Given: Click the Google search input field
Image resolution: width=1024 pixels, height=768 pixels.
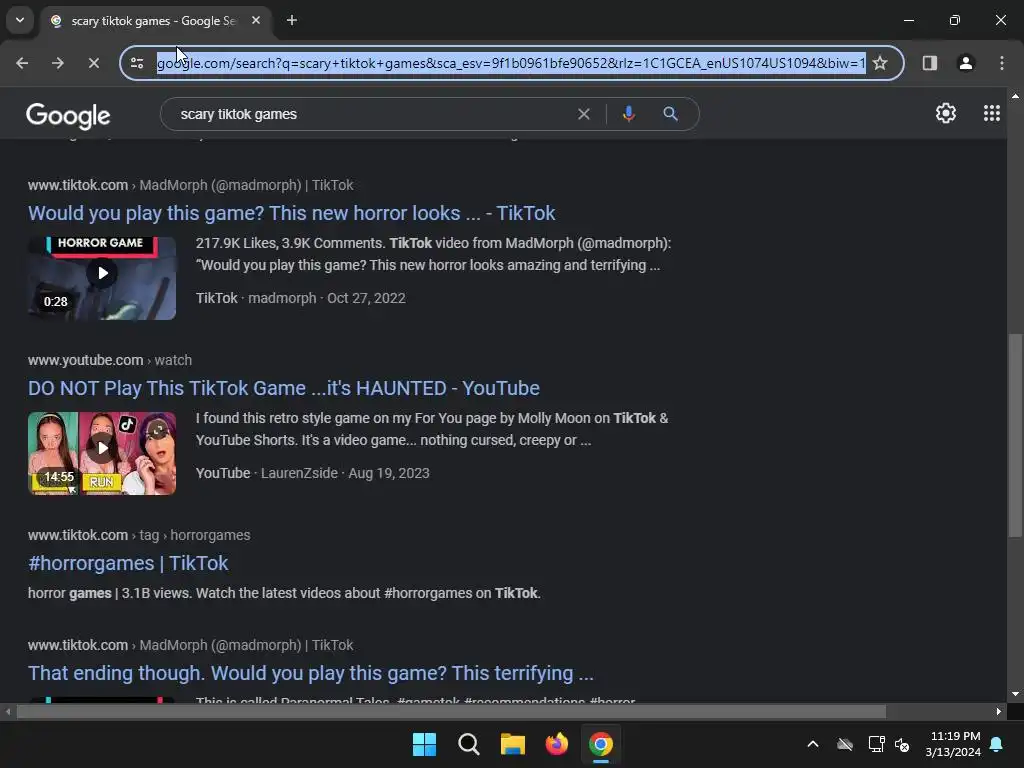Looking at the screenshot, I should pyautogui.click(x=369, y=114).
